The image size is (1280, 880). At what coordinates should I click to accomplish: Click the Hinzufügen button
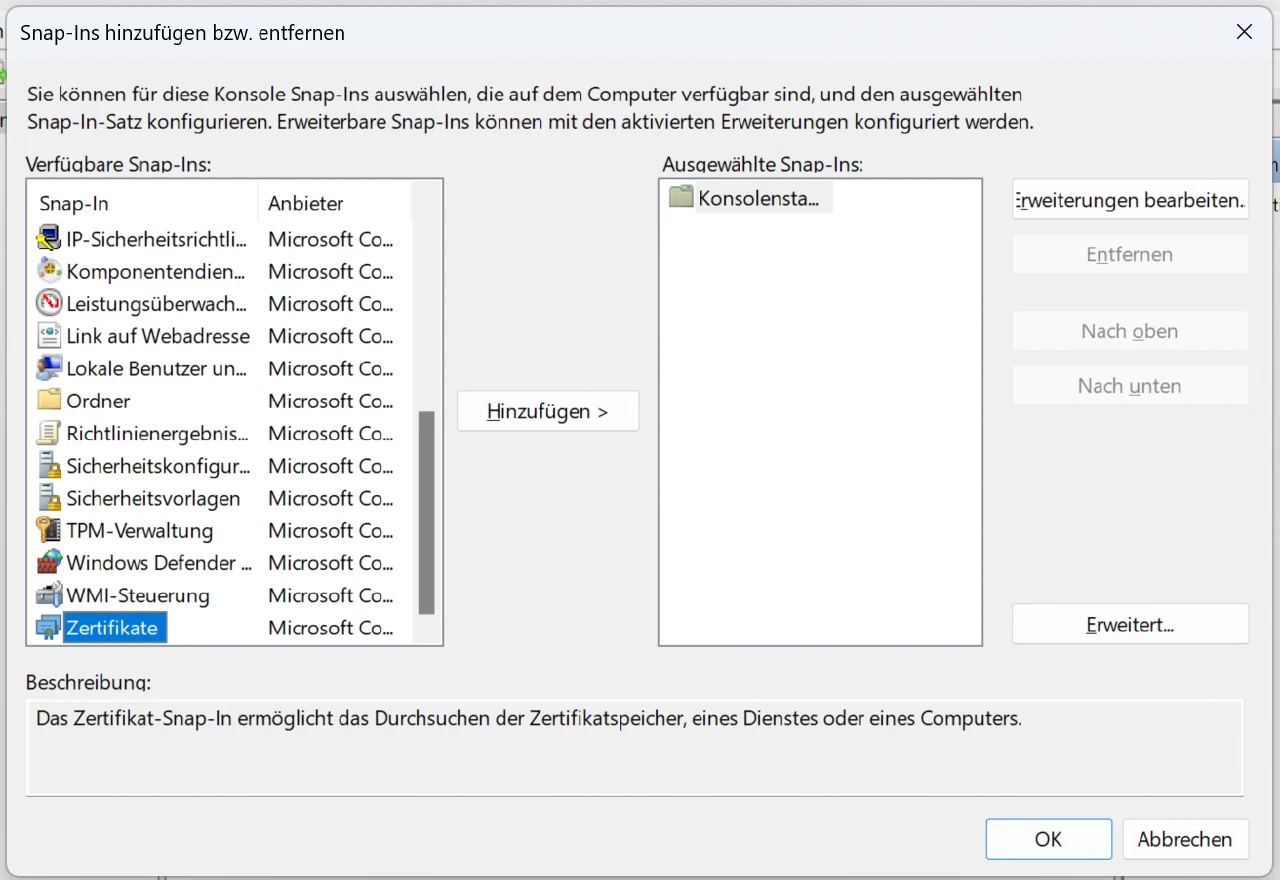pyautogui.click(x=547, y=411)
